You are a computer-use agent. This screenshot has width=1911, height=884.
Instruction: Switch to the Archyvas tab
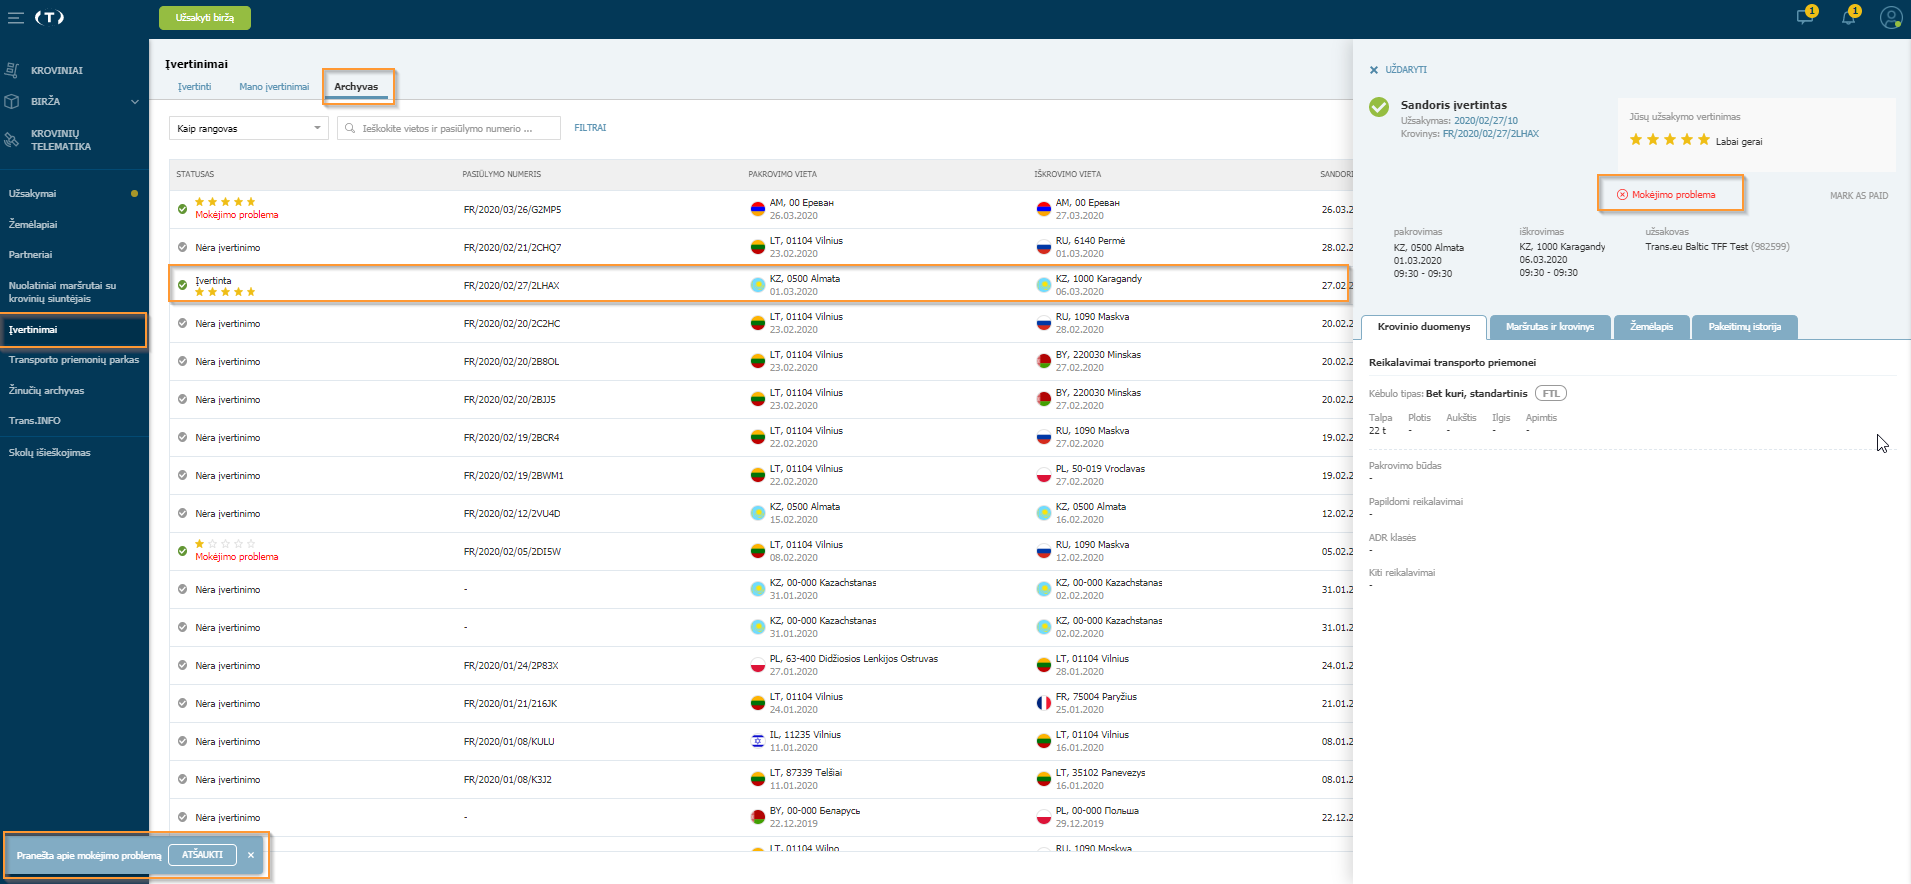coord(356,87)
